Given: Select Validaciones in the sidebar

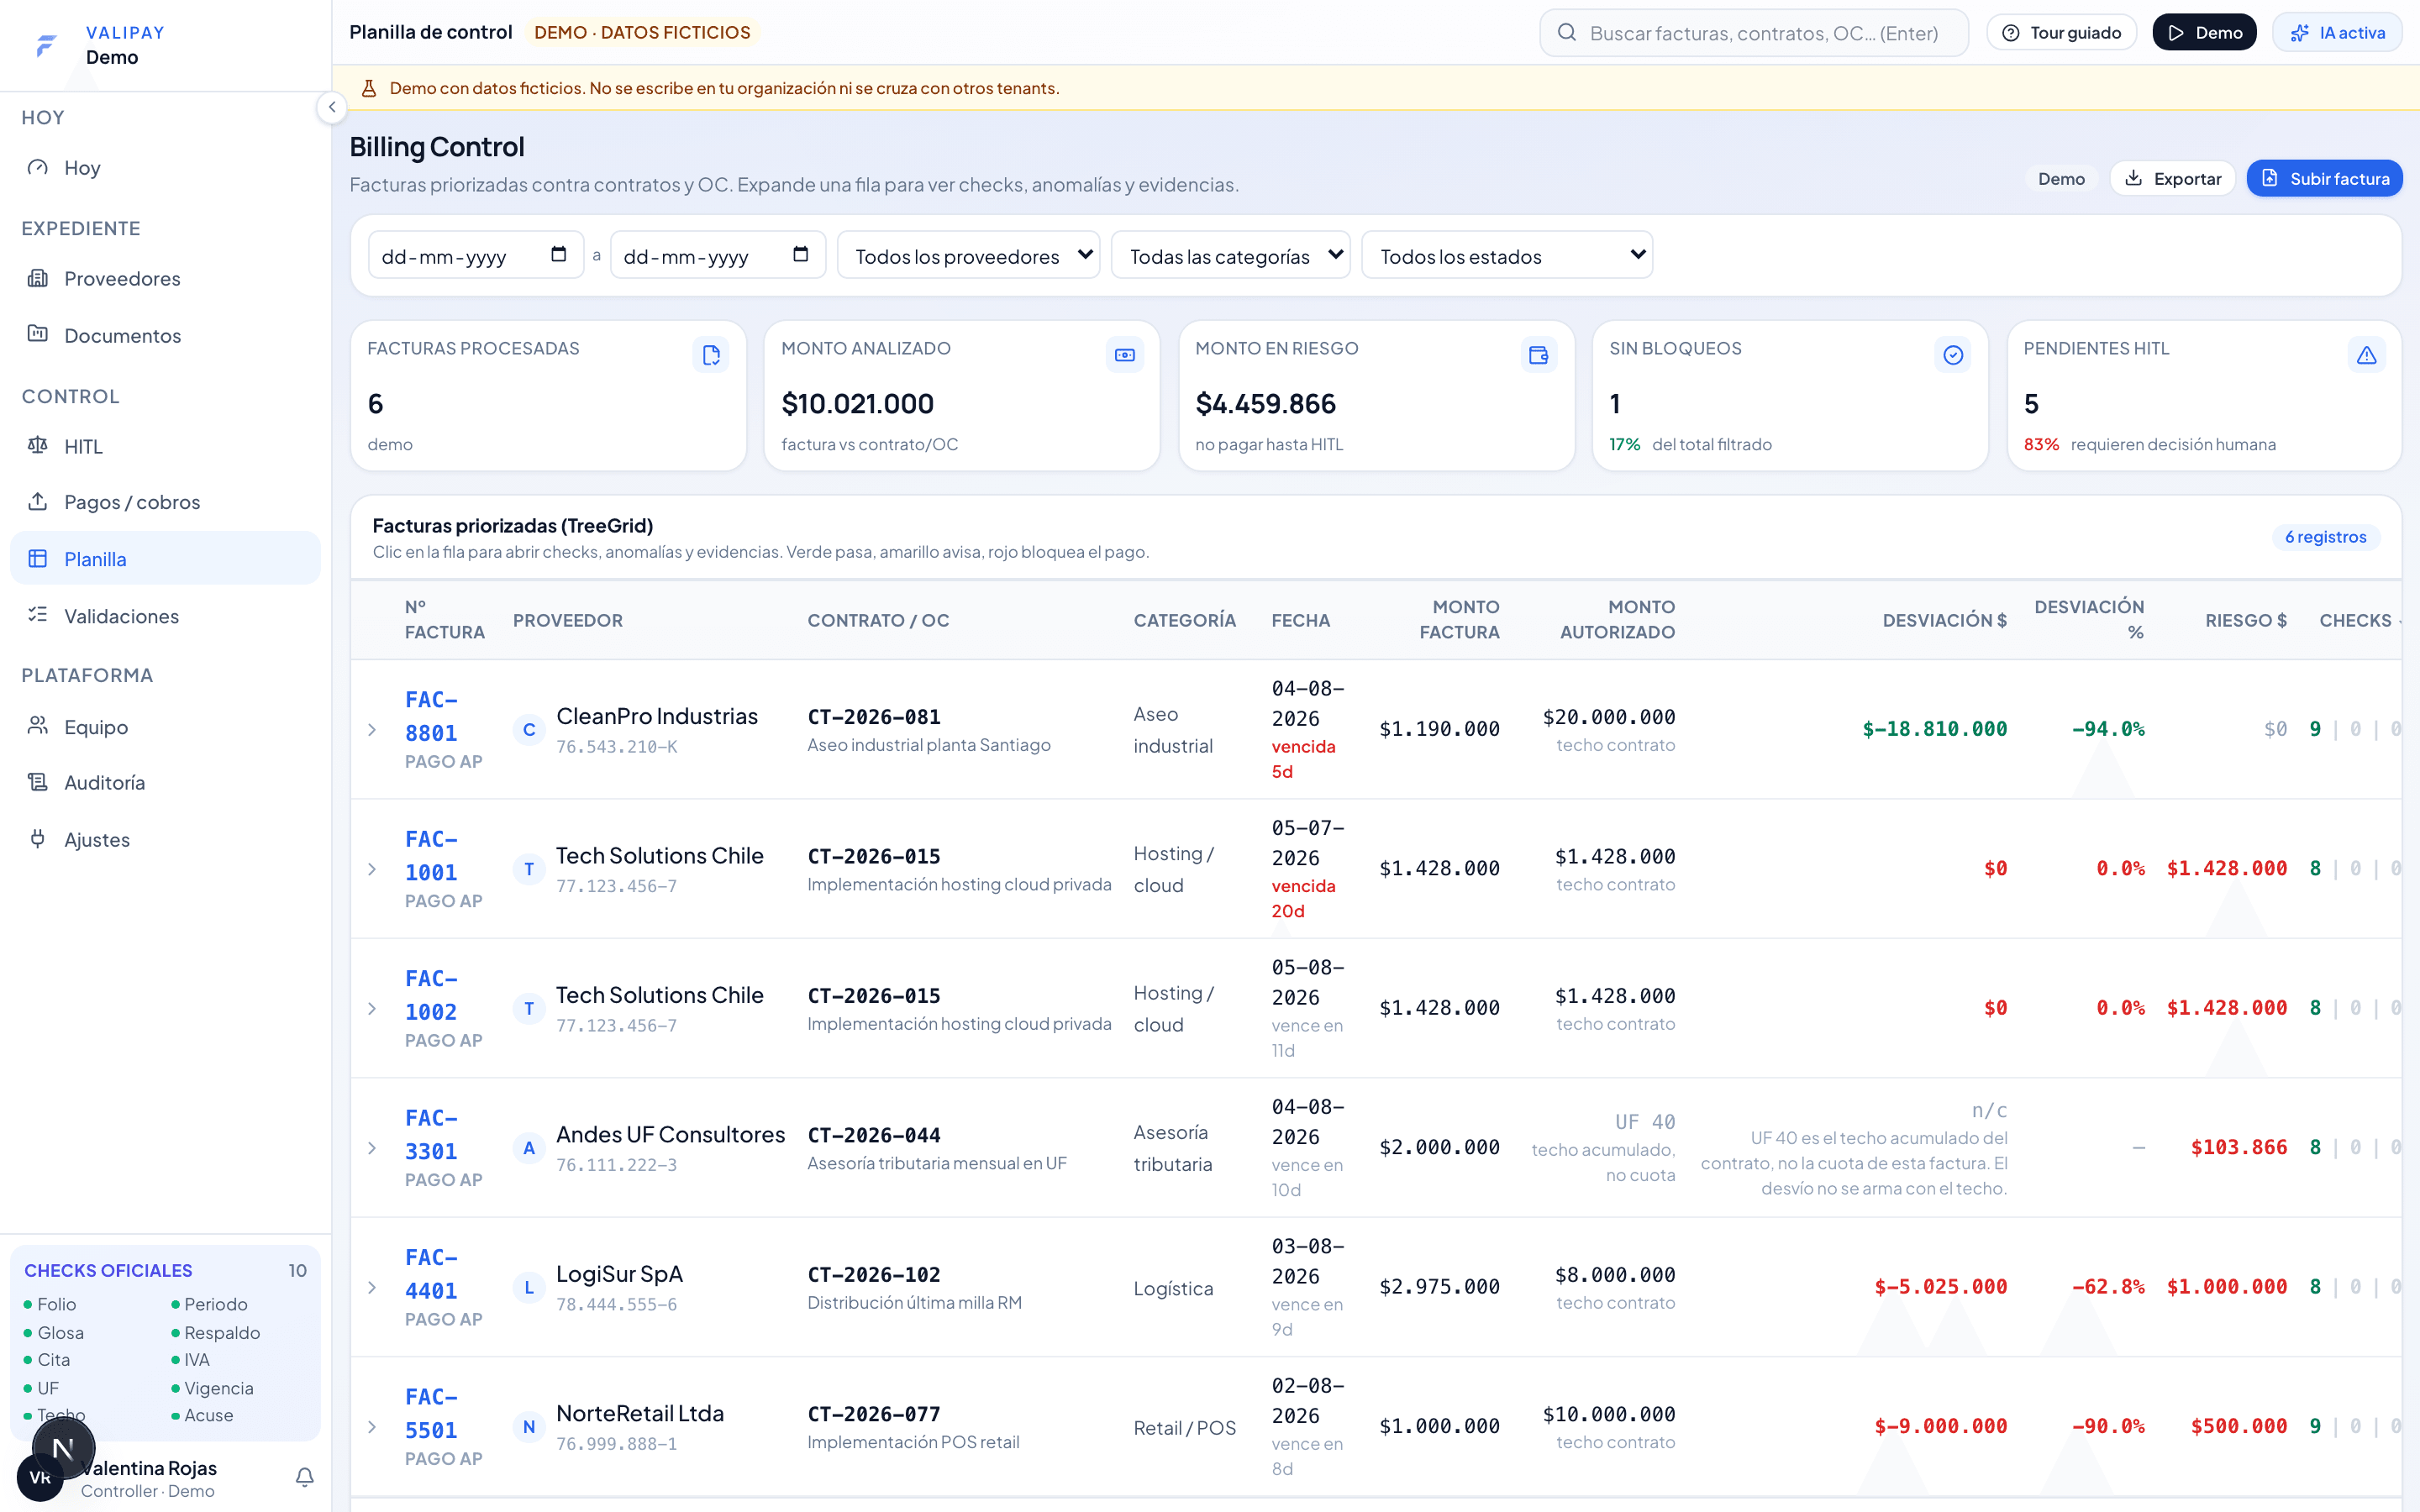Looking at the screenshot, I should (x=165, y=616).
